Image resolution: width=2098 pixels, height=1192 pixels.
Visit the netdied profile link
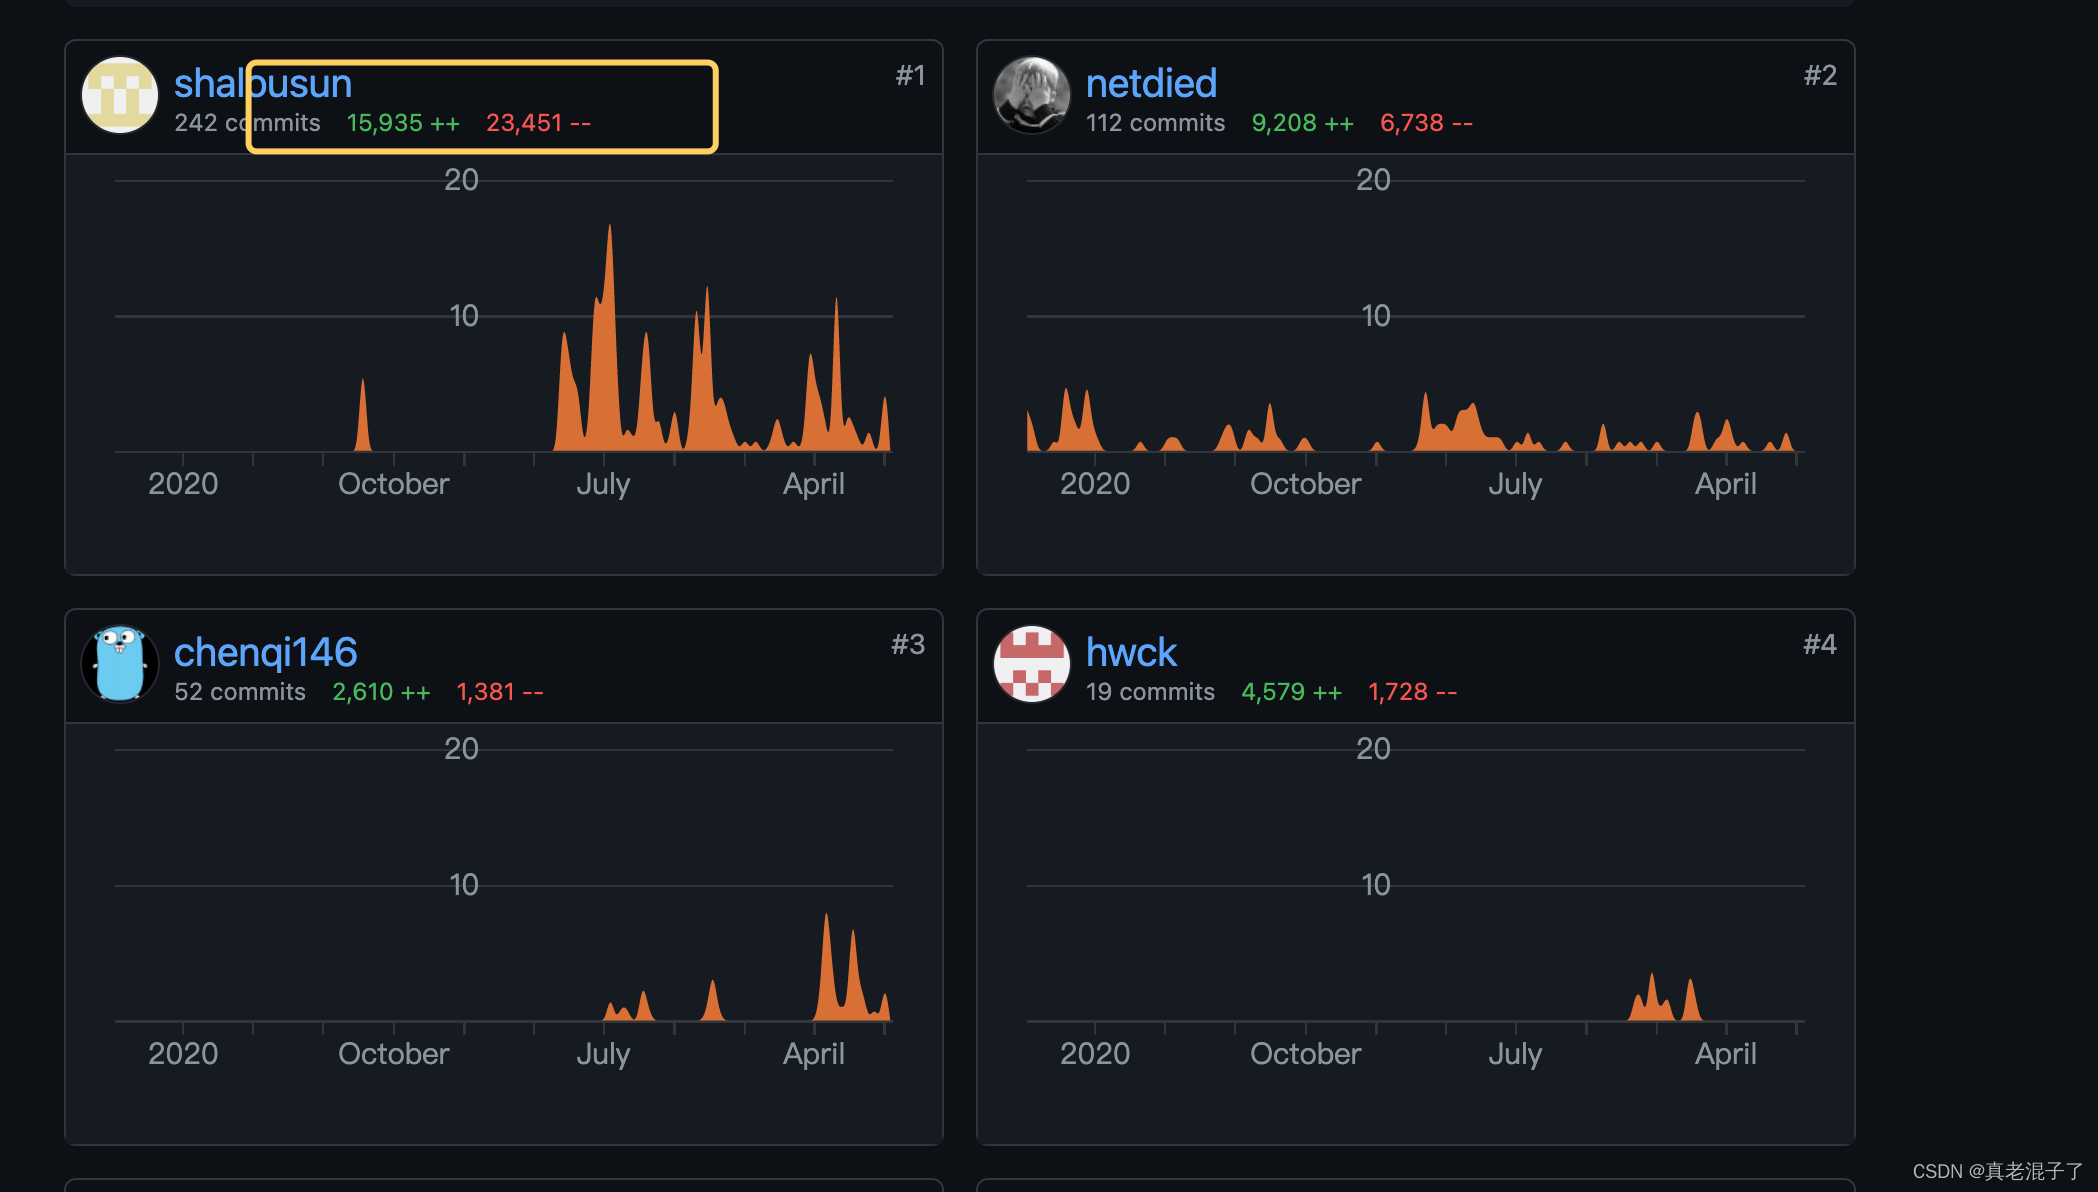pyautogui.click(x=1151, y=83)
